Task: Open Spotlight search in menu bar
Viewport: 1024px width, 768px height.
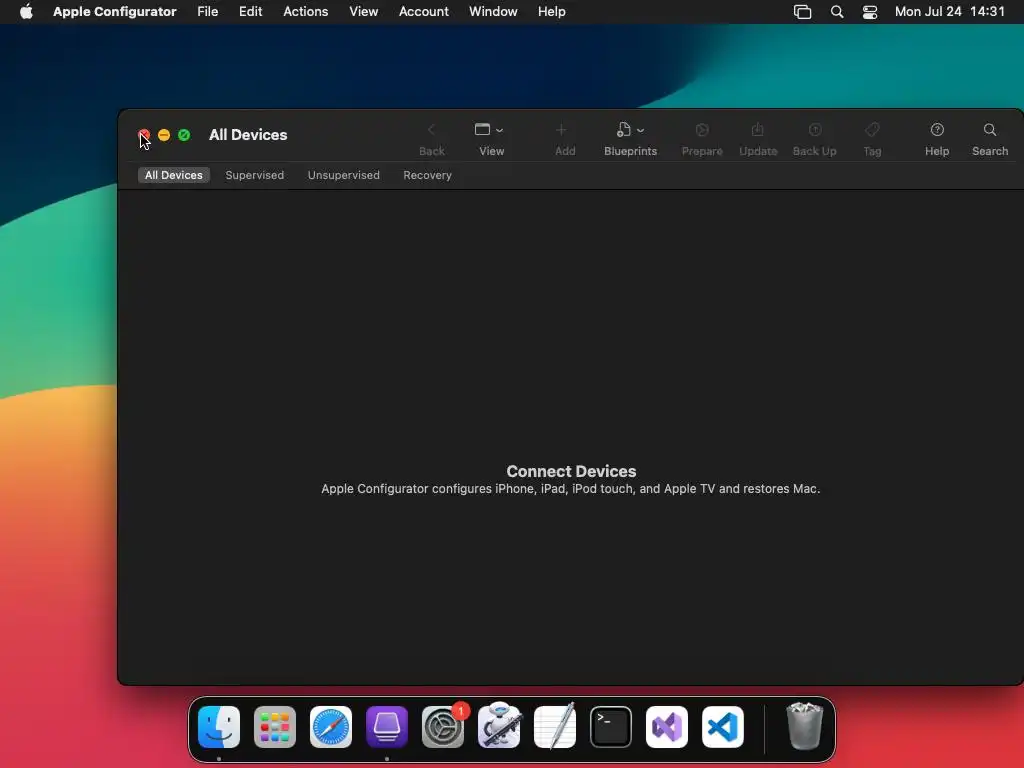Action: [x=837, y=12]
